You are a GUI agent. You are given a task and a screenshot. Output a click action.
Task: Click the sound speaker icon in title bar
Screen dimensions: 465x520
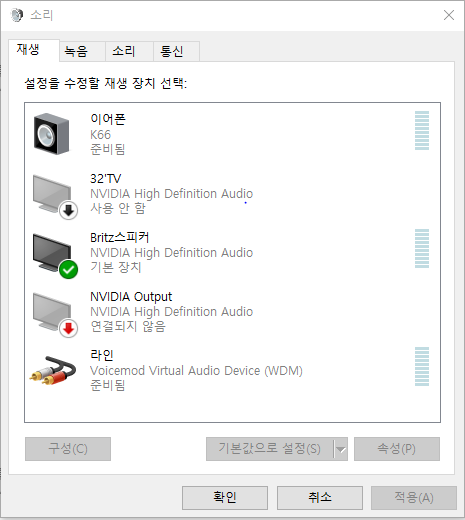coord(17,15)
